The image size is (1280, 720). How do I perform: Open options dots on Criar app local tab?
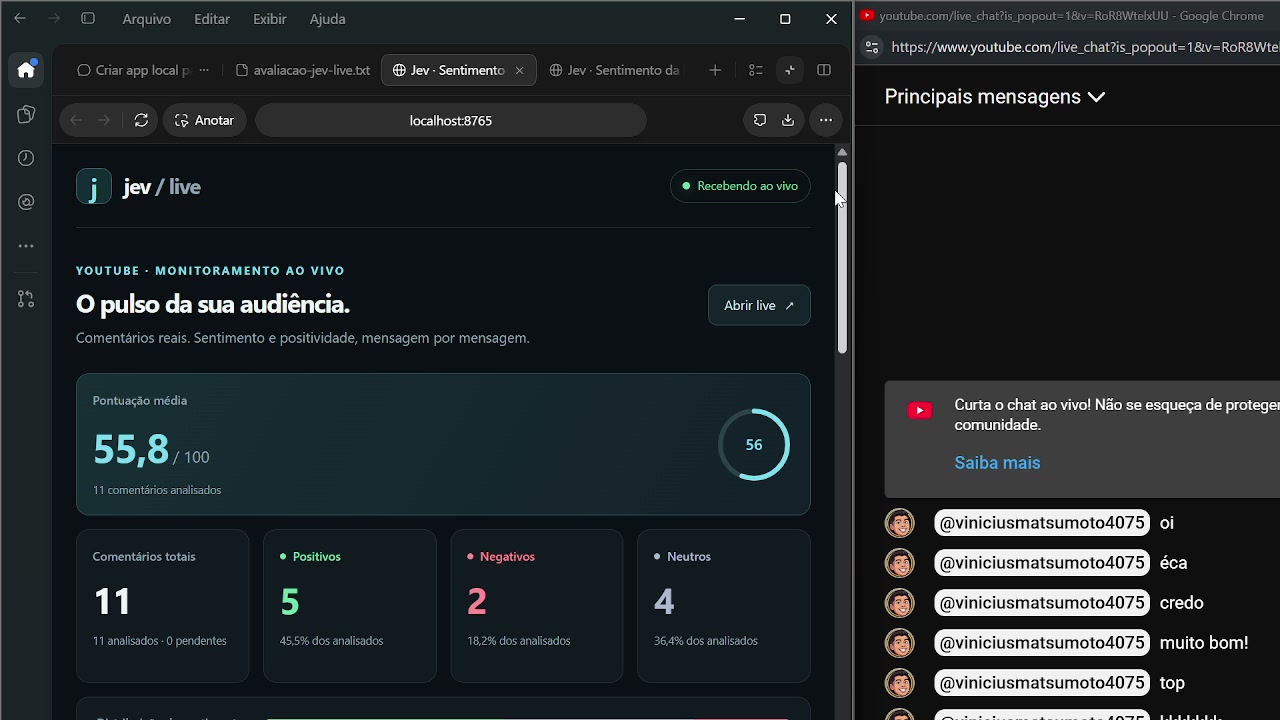pos(204,70)
